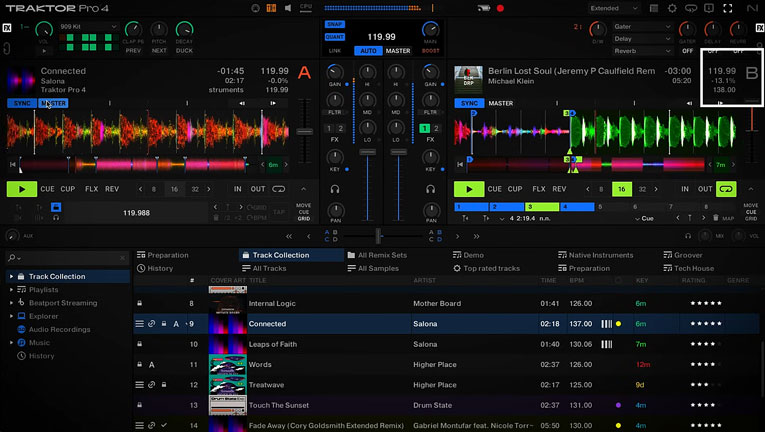Screen dimensions: 765x432
Task: Click Deck B delete cue trash icon
Action: 716,218
